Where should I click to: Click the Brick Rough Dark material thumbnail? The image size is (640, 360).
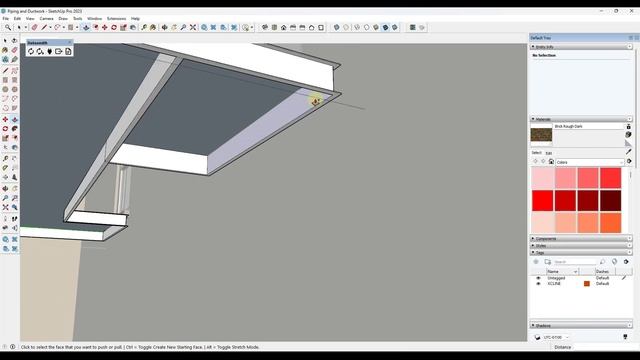[542, 135]
